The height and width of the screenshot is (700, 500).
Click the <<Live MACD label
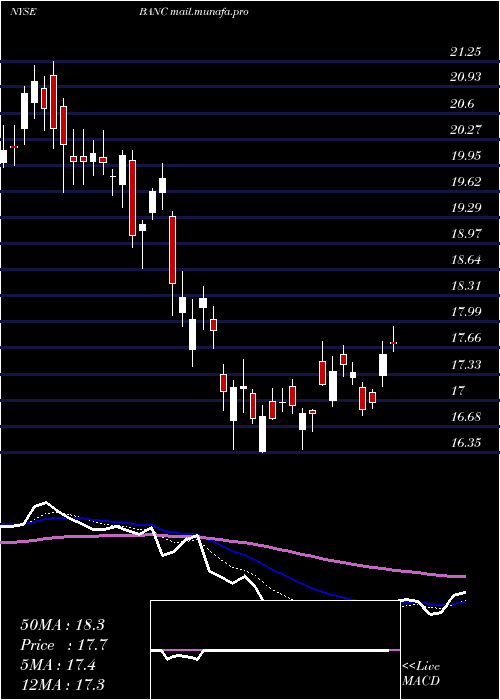[421, 673]
